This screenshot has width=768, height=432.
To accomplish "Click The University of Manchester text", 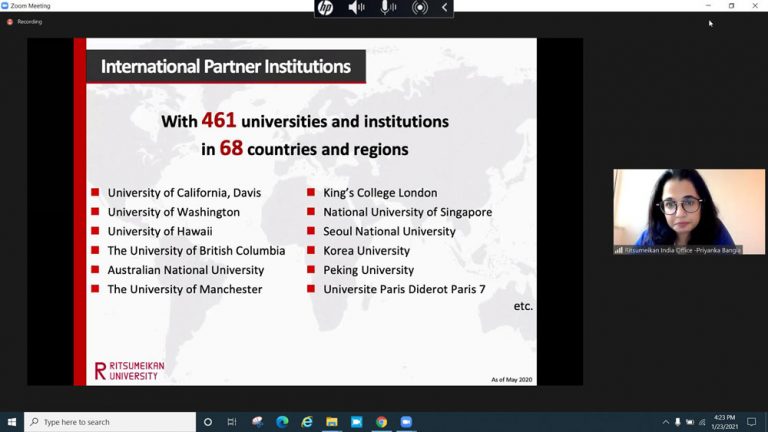I will pyautogui.click(x=185, y=289).
